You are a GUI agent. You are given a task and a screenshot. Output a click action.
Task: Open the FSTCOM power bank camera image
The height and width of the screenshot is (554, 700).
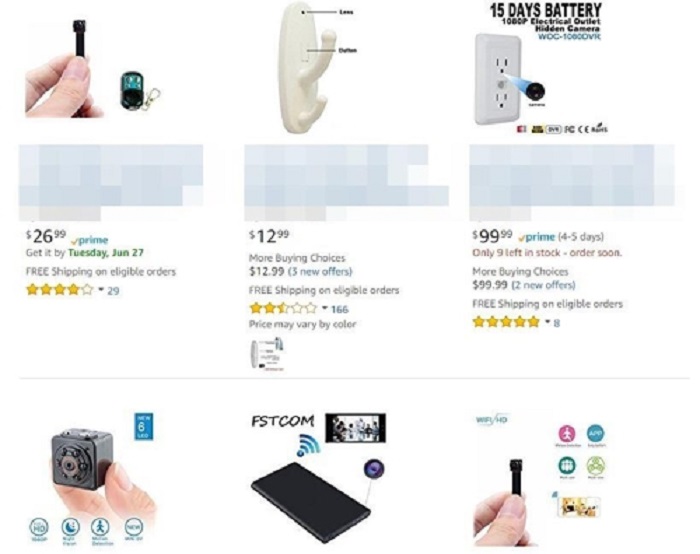[319, 478]
